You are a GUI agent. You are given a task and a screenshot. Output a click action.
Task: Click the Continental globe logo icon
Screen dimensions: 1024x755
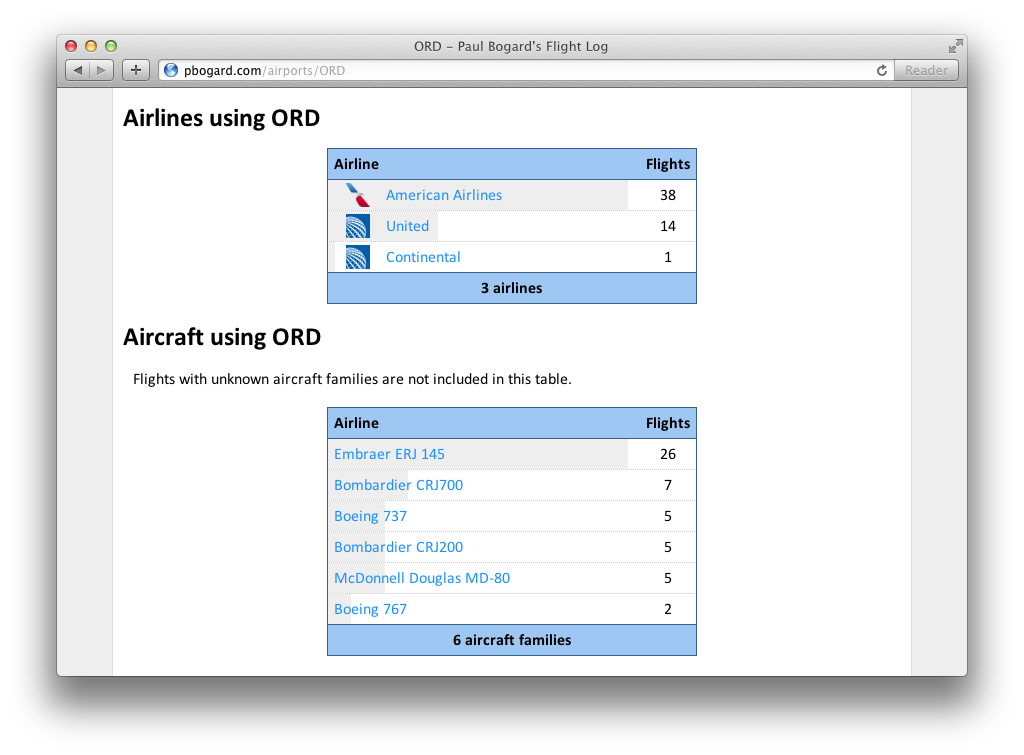pos(357,257)
